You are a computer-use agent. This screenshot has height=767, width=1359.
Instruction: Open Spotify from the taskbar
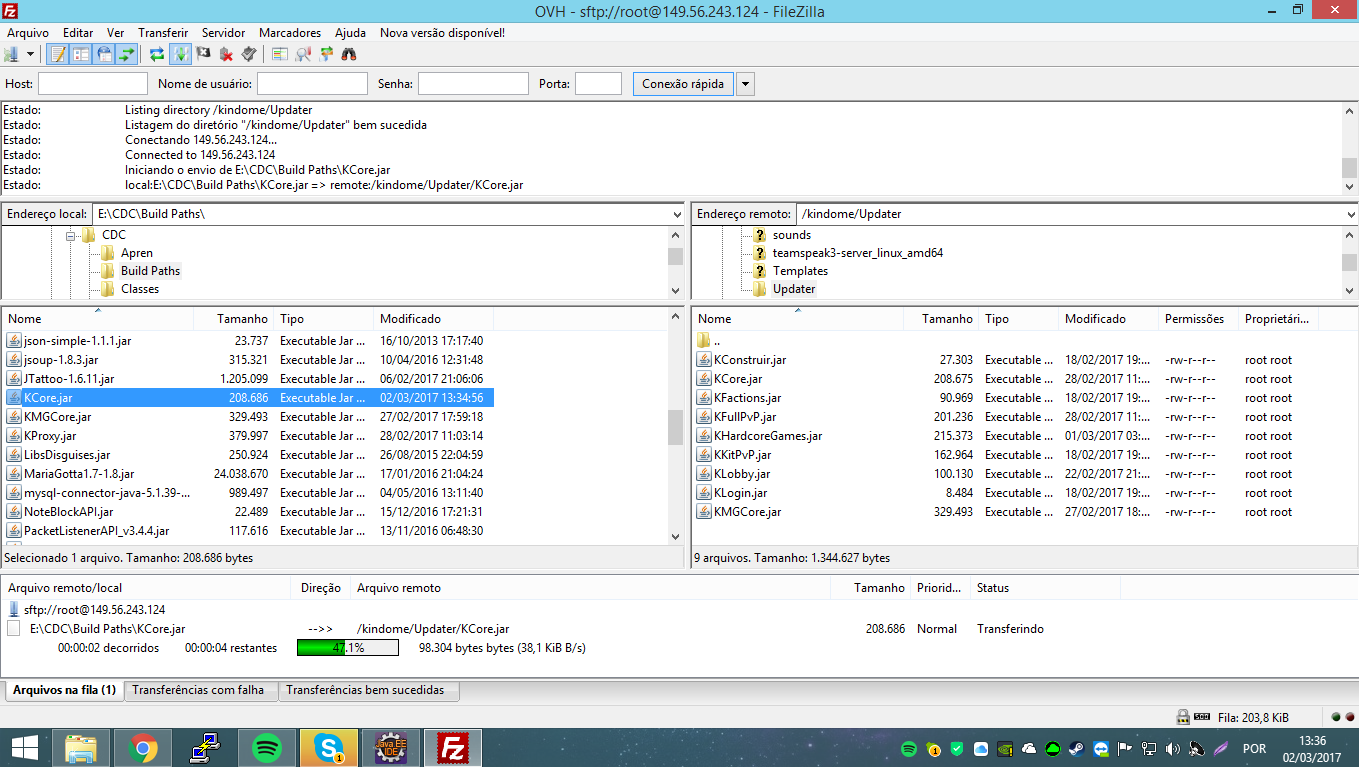click(x=266, y=748)
